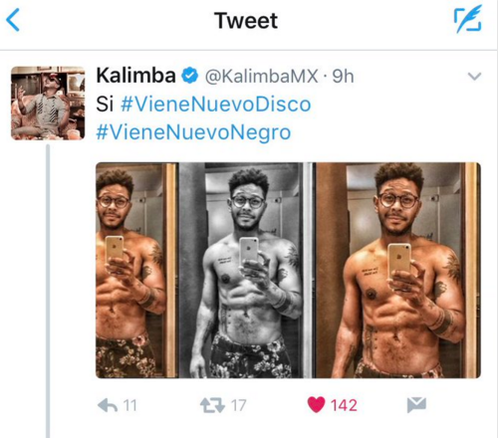Unlike the tweet via red heart
The image size is (500, 438).
coord(316,405)
